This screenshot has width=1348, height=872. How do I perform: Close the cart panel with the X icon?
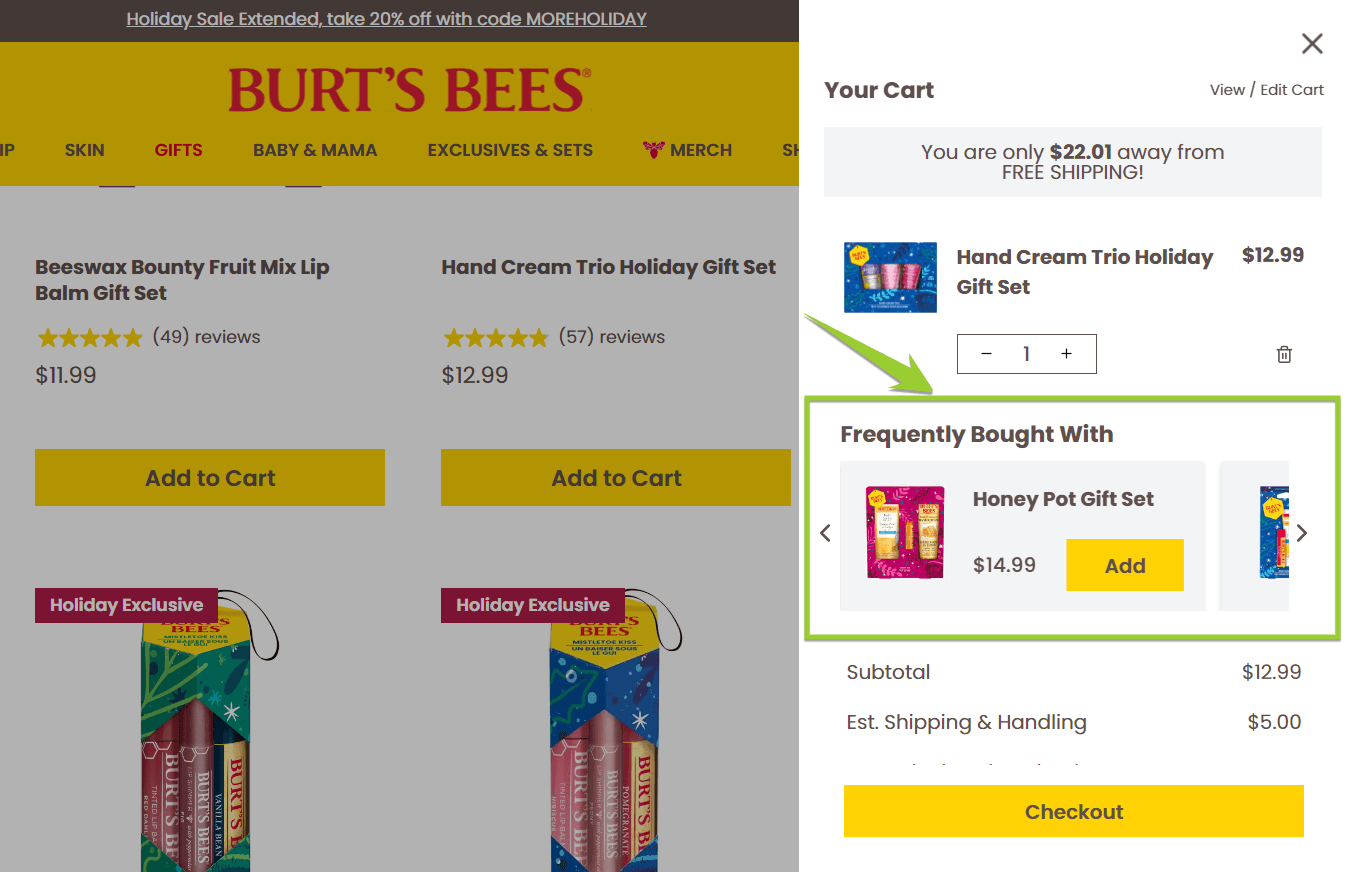pyautogui.click(x=1312, y=43)
